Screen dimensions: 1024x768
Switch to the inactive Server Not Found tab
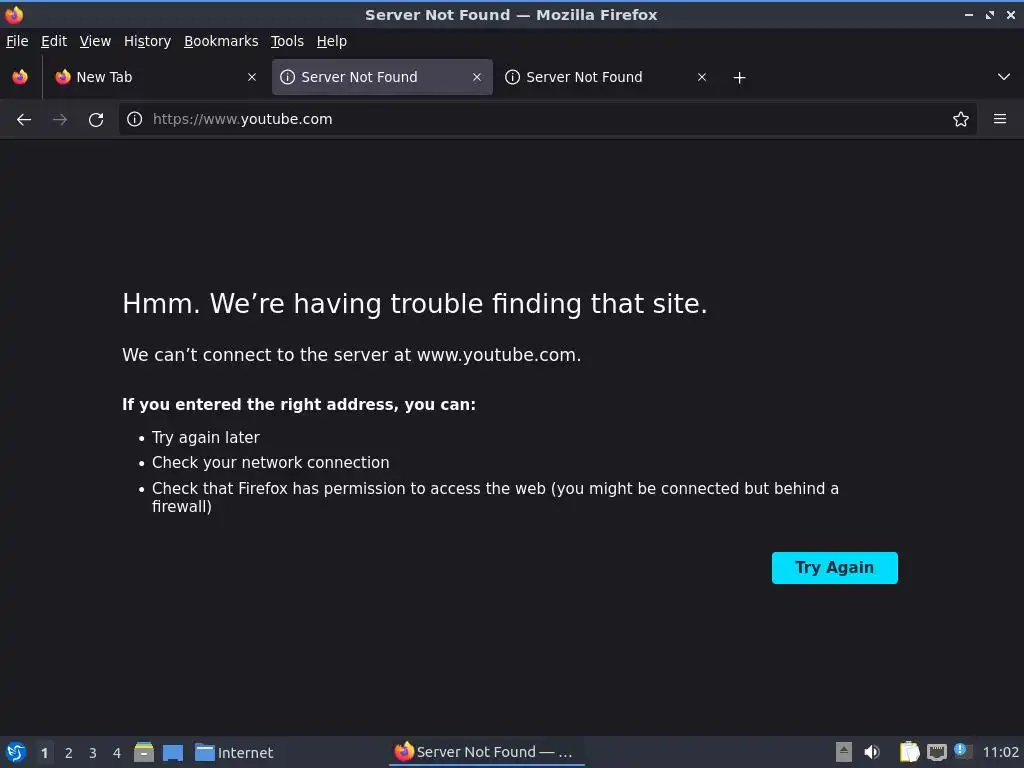607,77
